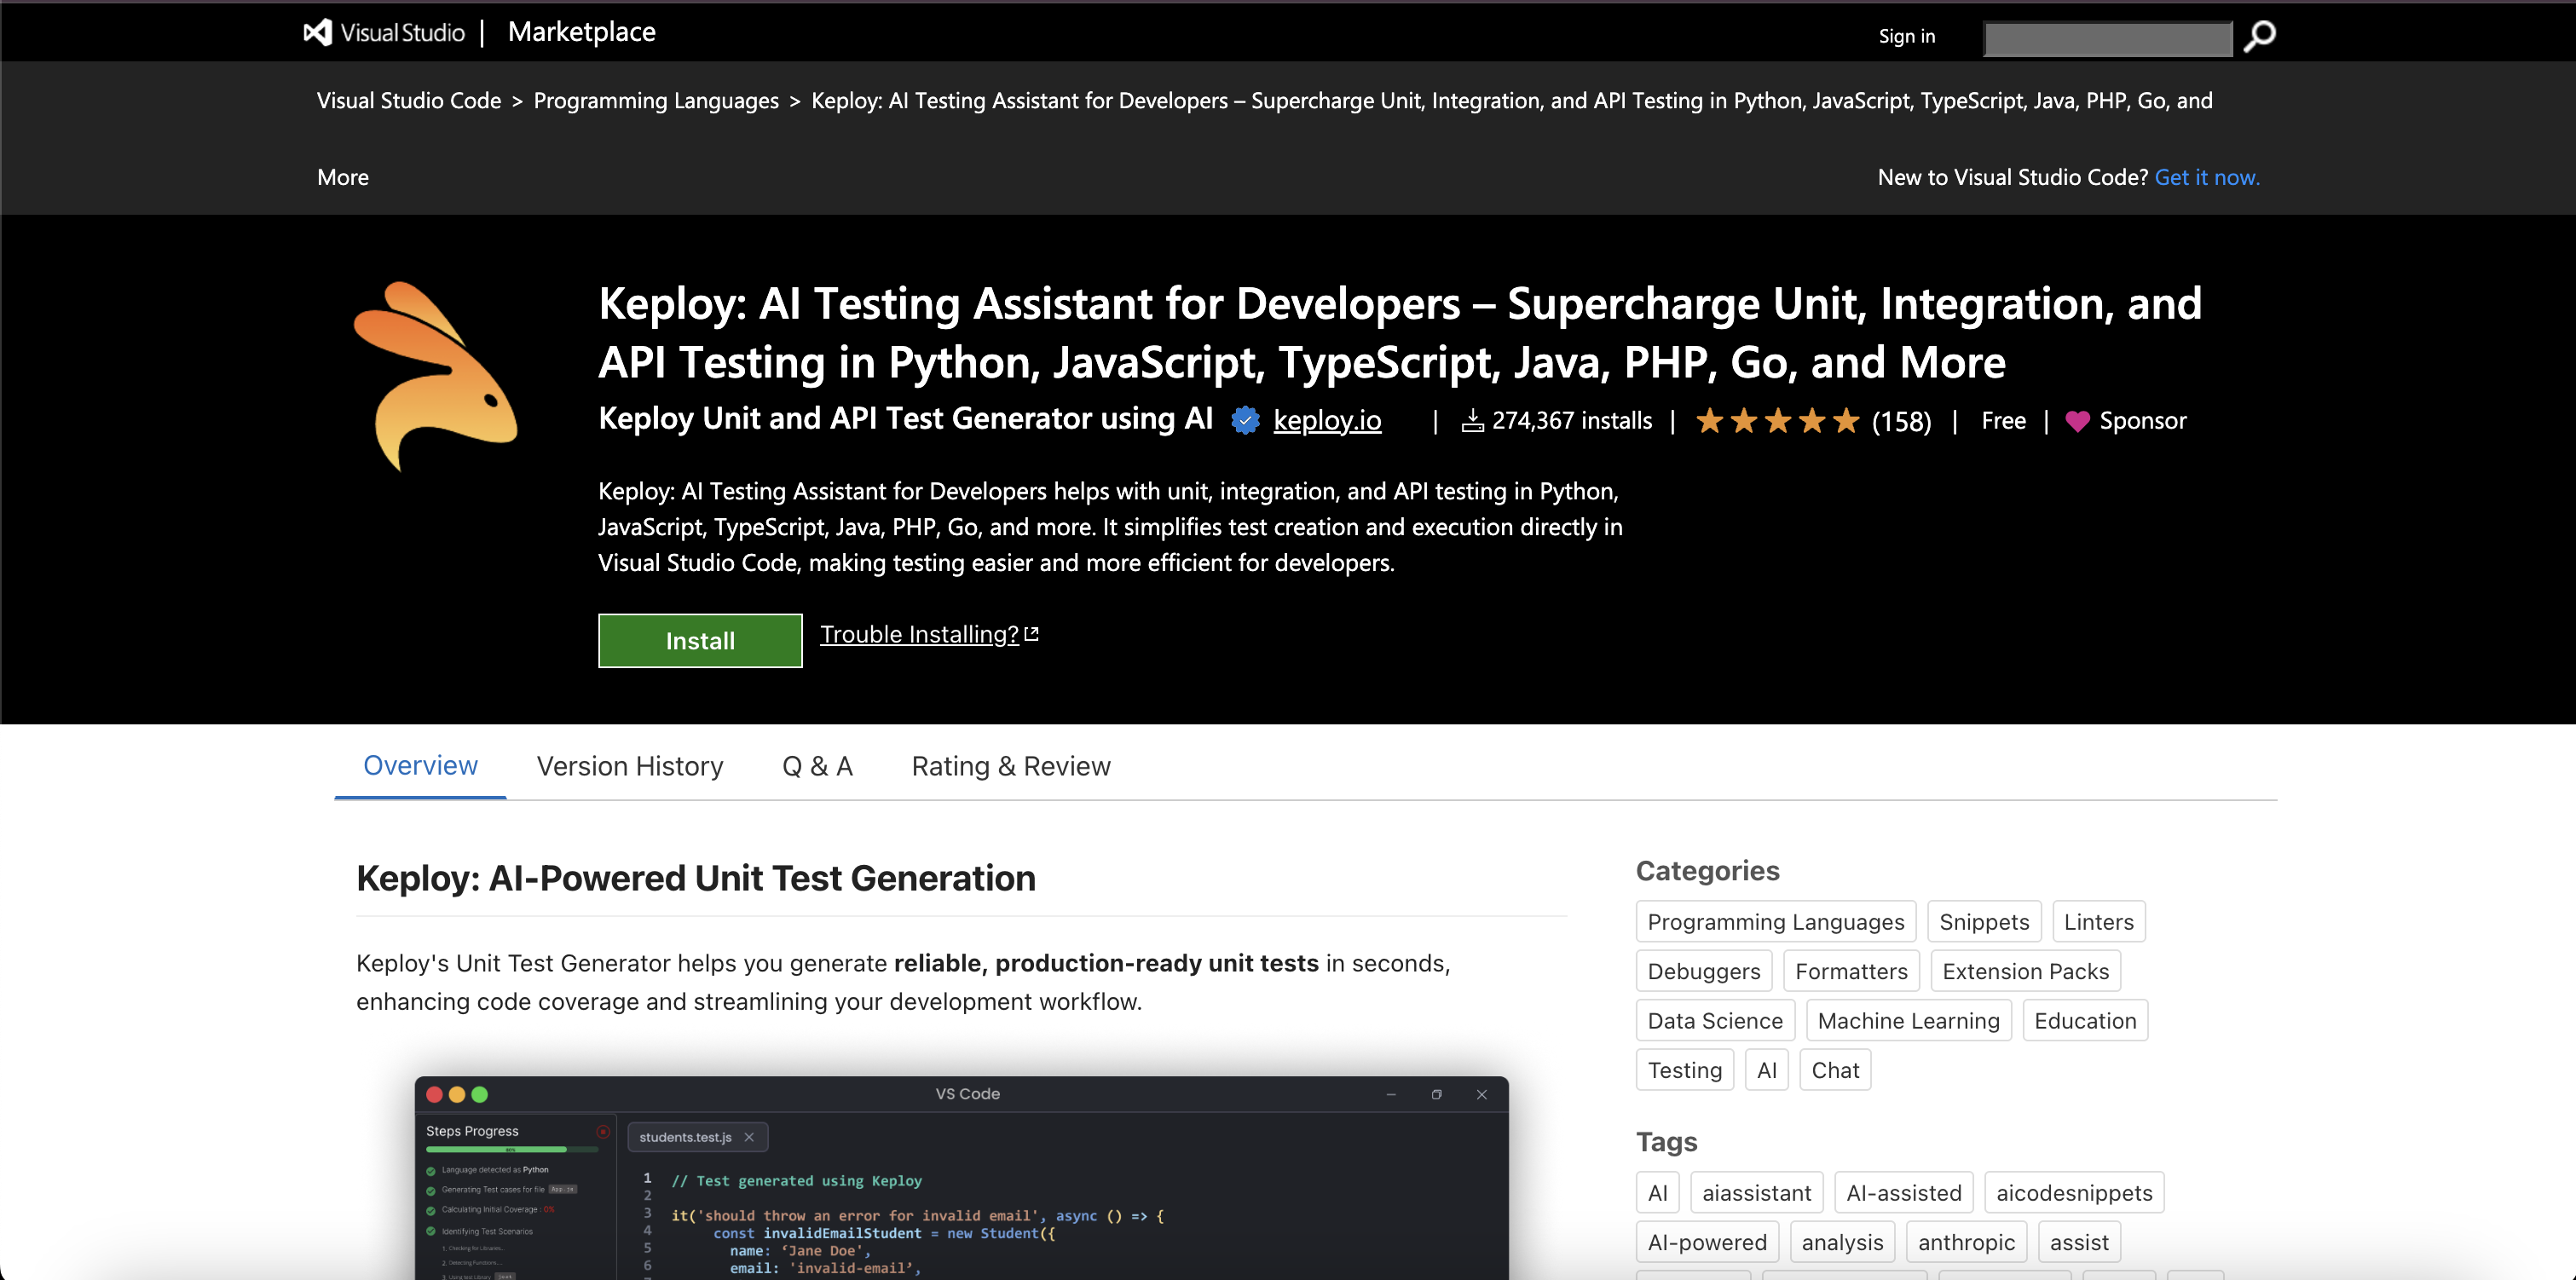Screen dimensions: 2576x1280
Task: Click the AI tag
Action: [x=1657, y=1193]
